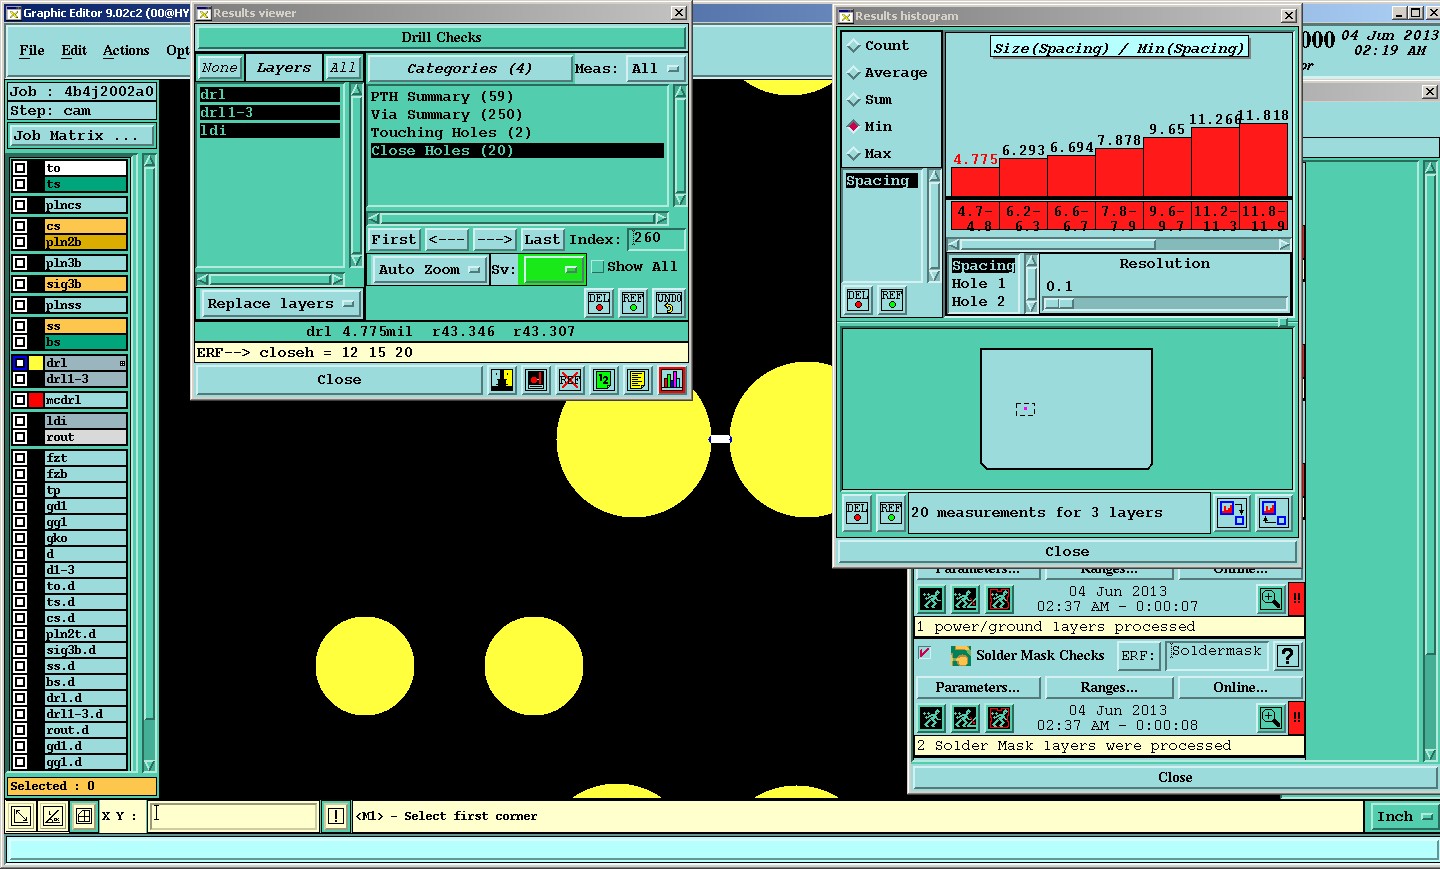Screen dimensions: 1440x869
Task: Open the Actions menu
Action: [x=126, y=51]
